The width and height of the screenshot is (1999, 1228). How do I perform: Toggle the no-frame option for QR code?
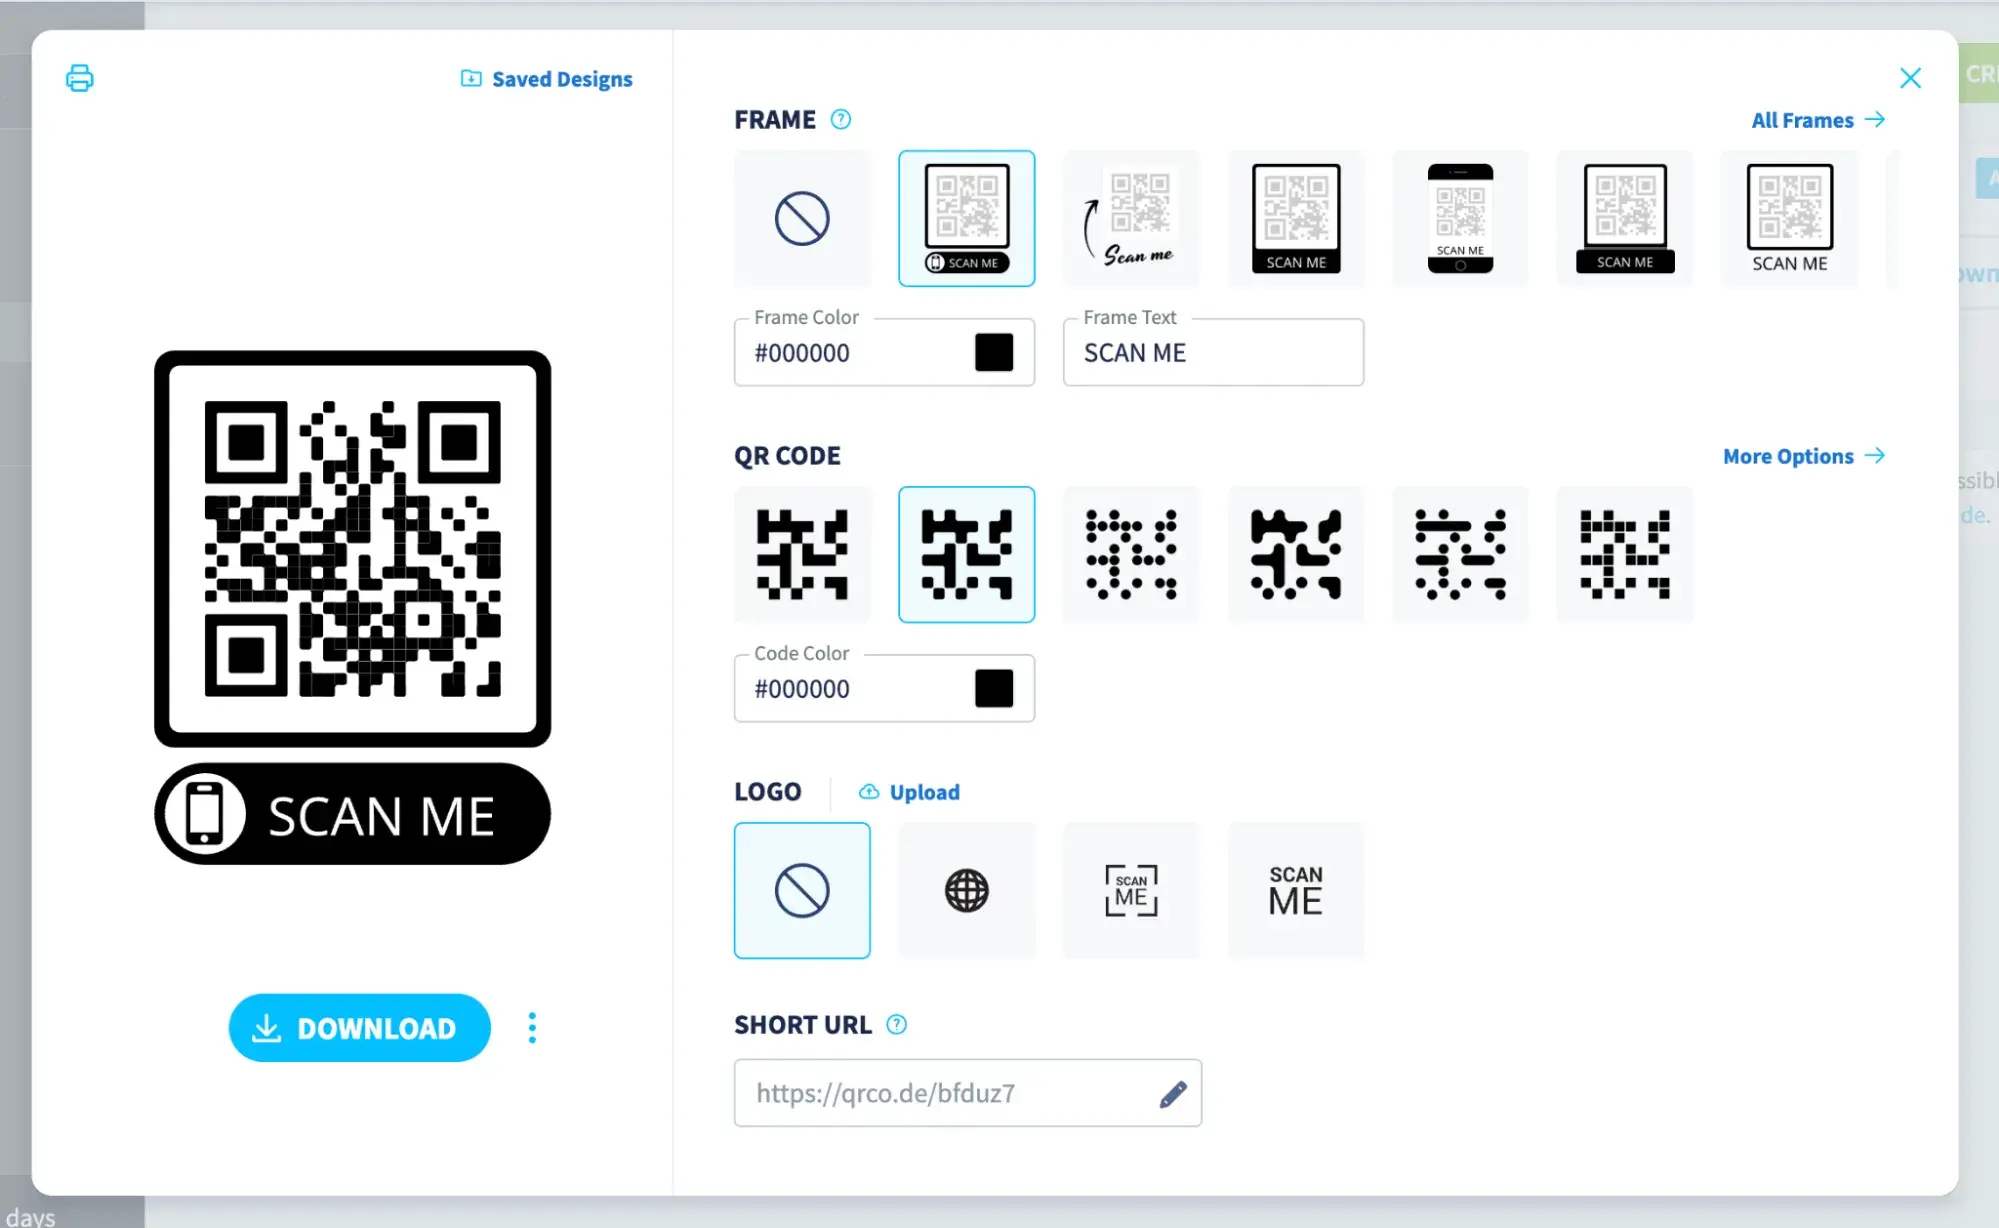tap(801, 217)
